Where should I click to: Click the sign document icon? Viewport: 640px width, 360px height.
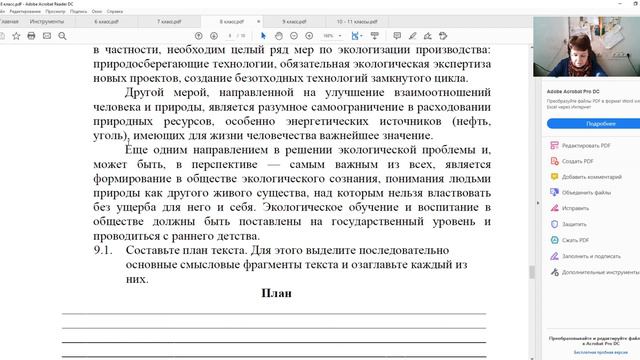point(428,36)
